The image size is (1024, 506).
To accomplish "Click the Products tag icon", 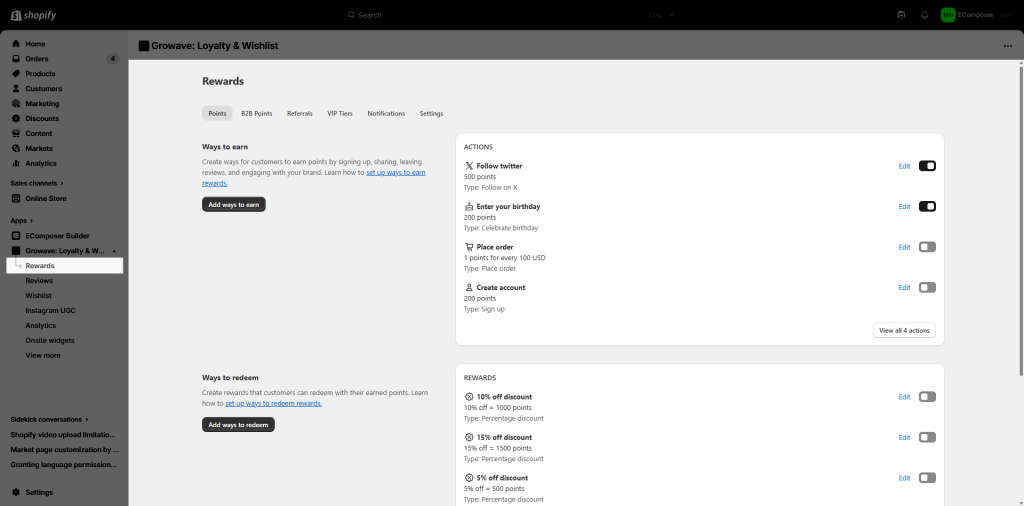I will pyautogui.click(x=16, y=74).
